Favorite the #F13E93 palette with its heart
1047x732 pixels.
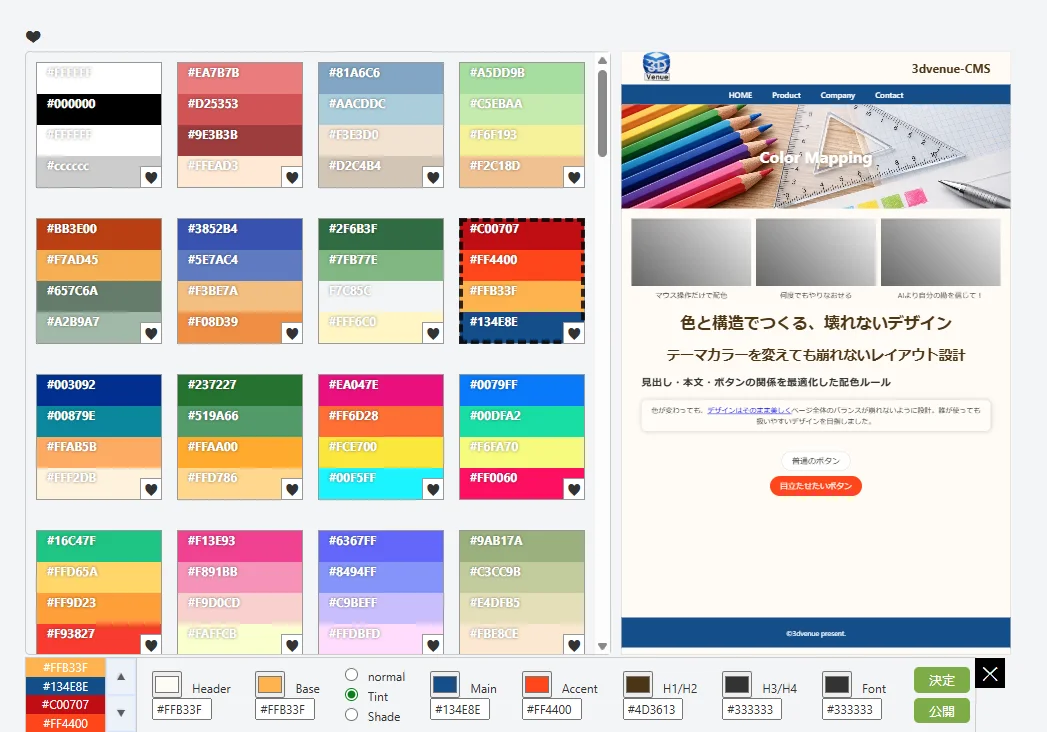pos(292,645)
